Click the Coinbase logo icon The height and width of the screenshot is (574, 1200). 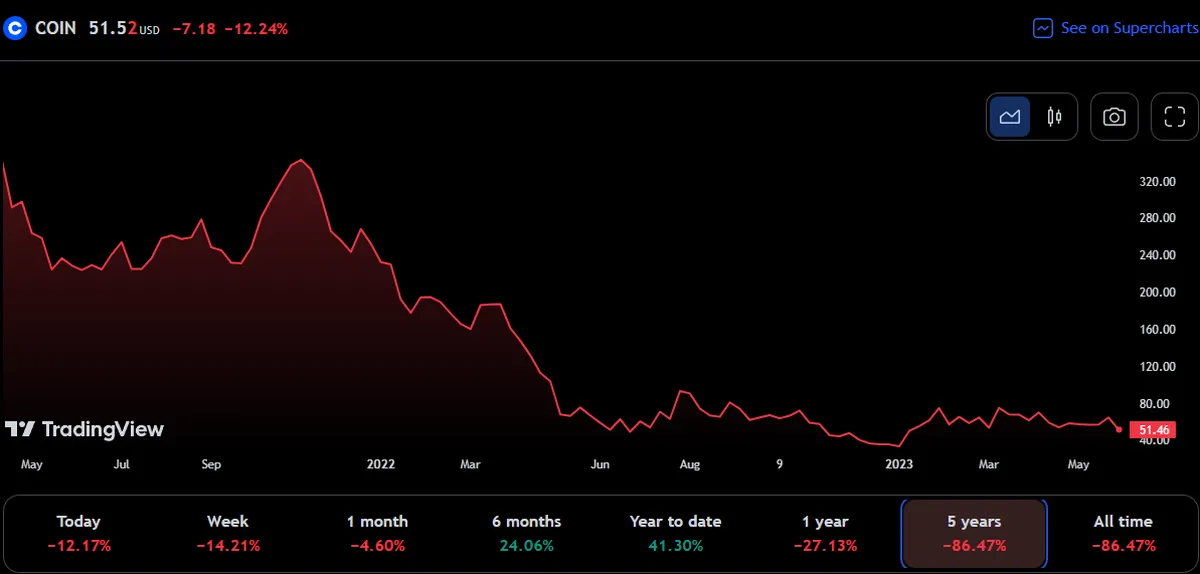(x=14, y=28)
